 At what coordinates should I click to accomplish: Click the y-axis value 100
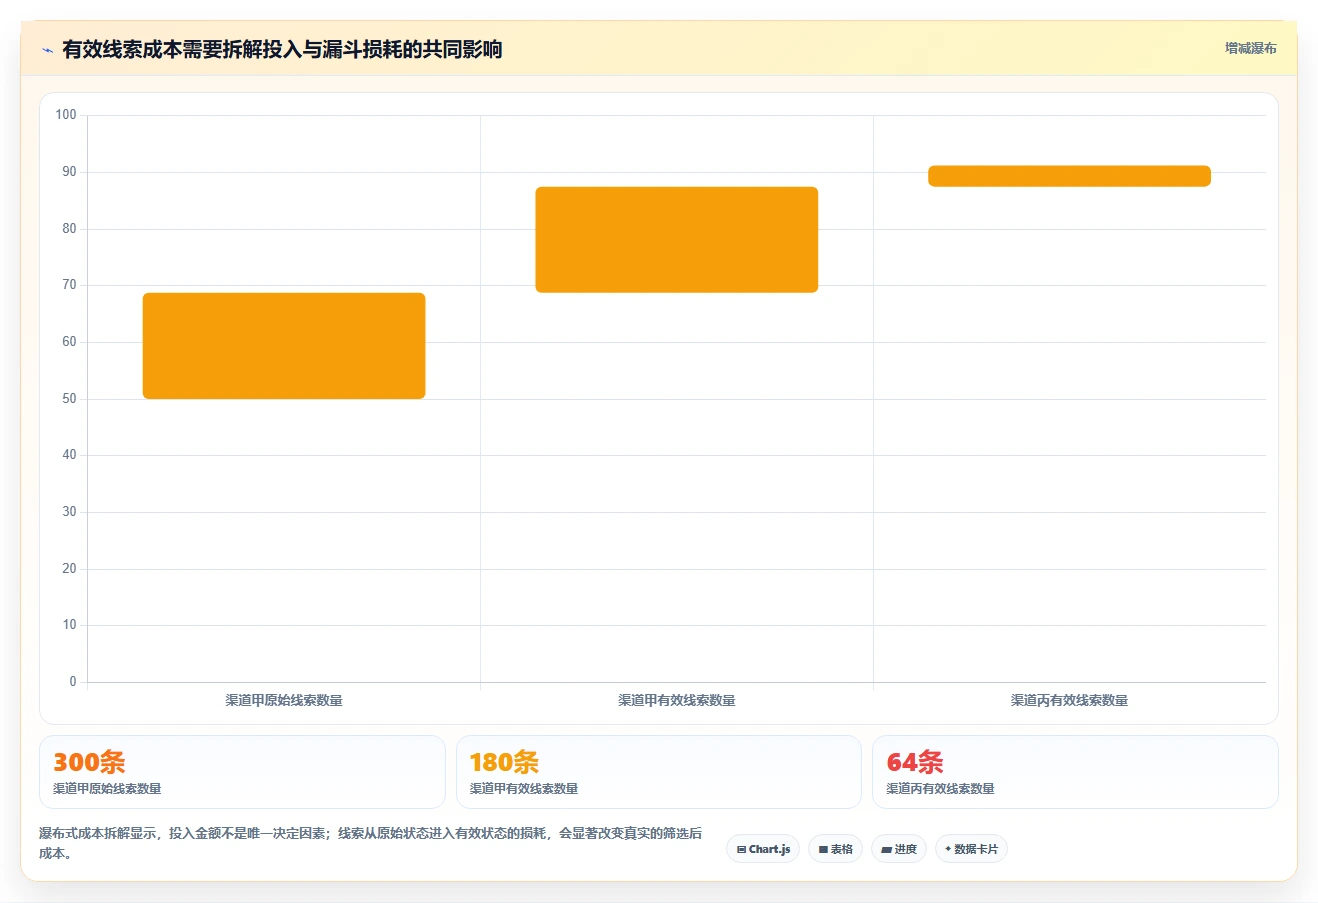click(66, 115)
